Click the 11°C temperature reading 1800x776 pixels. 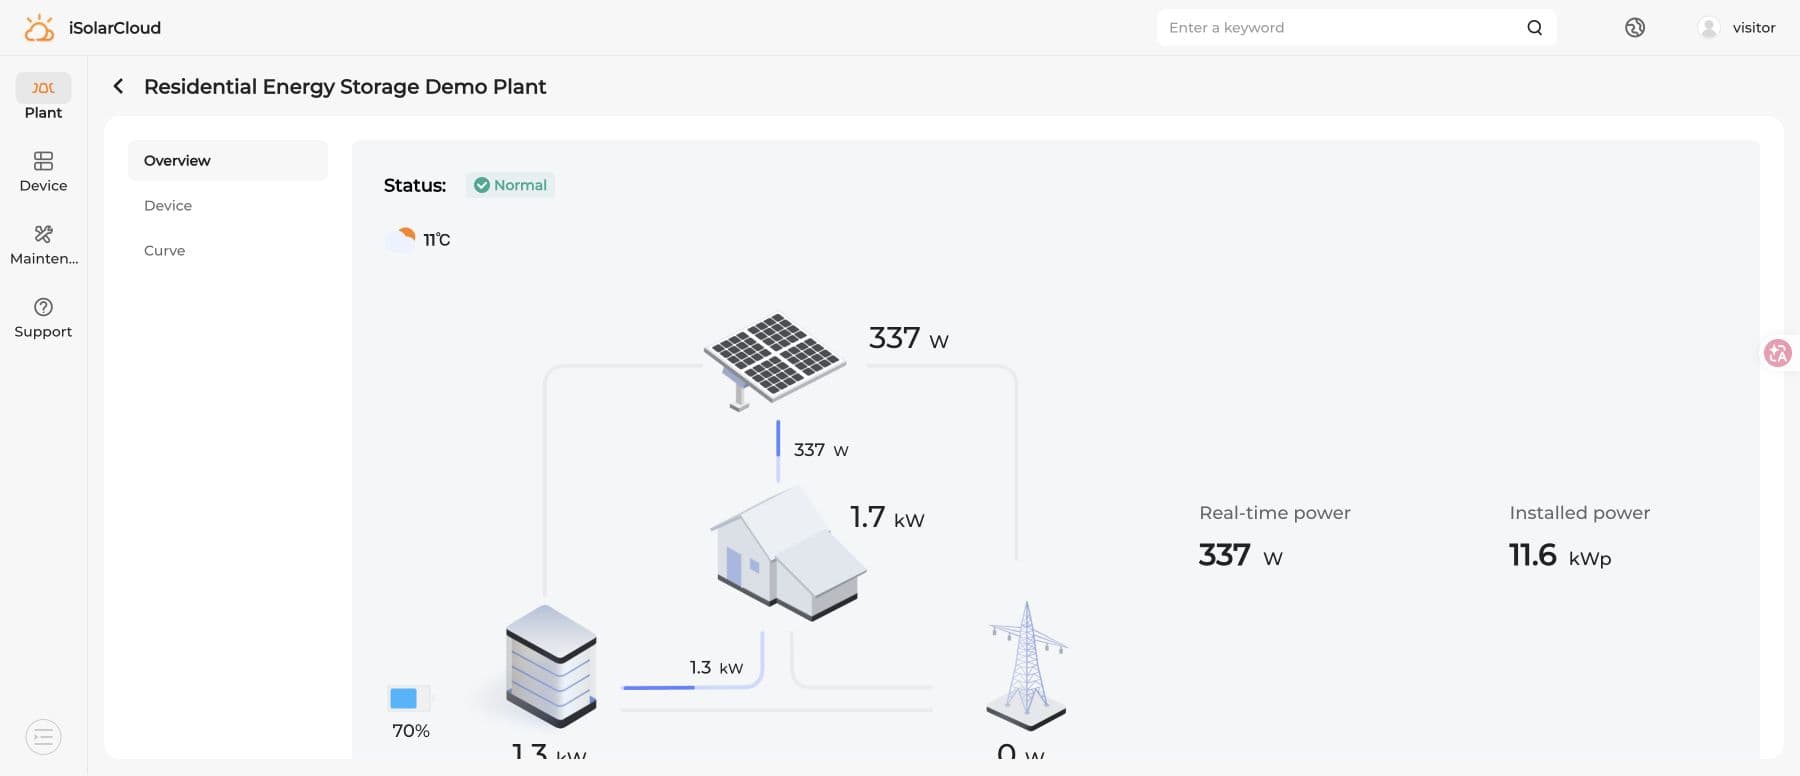tap(437, 240)
